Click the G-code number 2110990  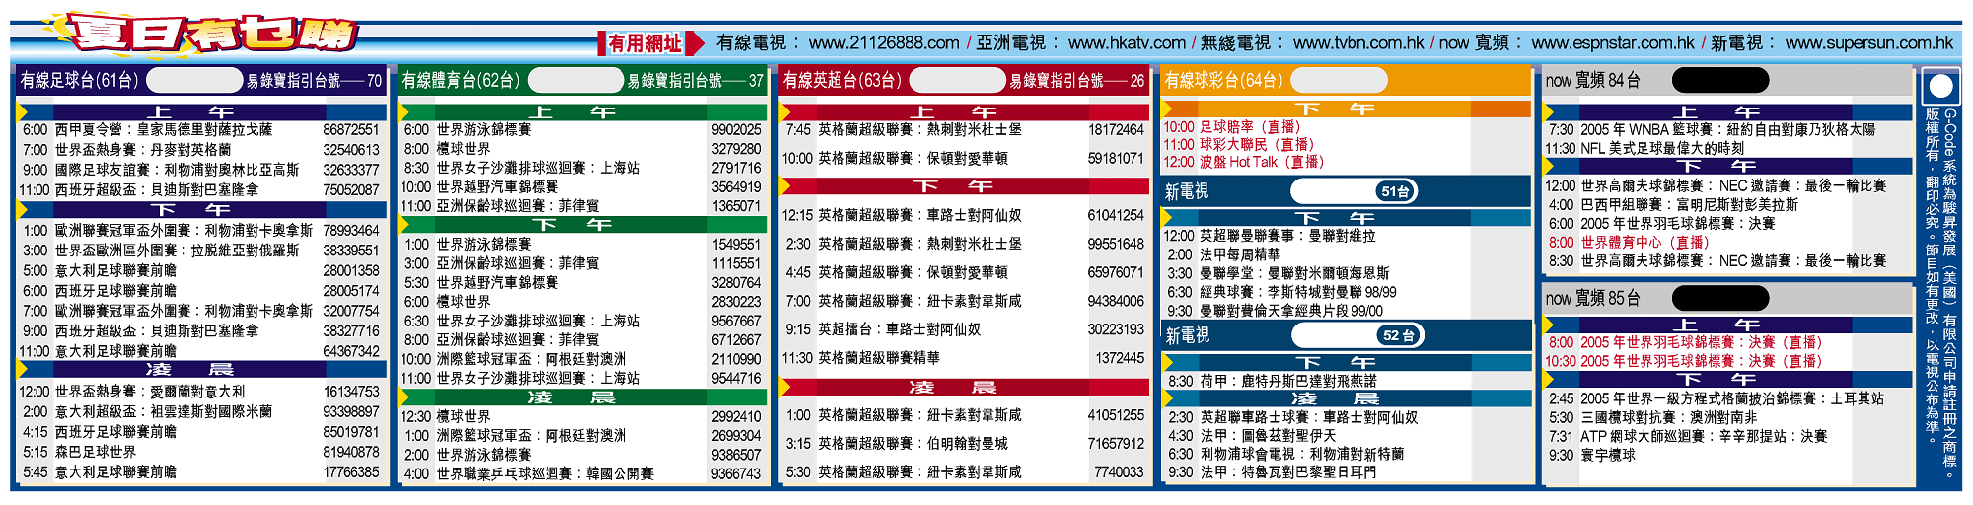coord(736,359)
